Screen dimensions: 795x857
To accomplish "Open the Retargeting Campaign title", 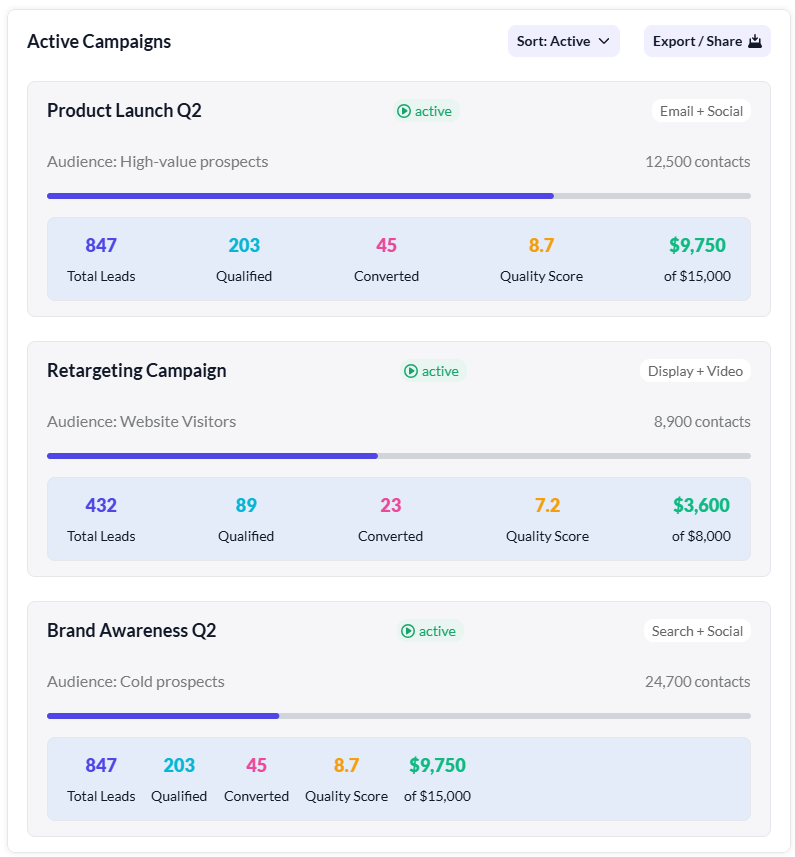I will [137, 371].
